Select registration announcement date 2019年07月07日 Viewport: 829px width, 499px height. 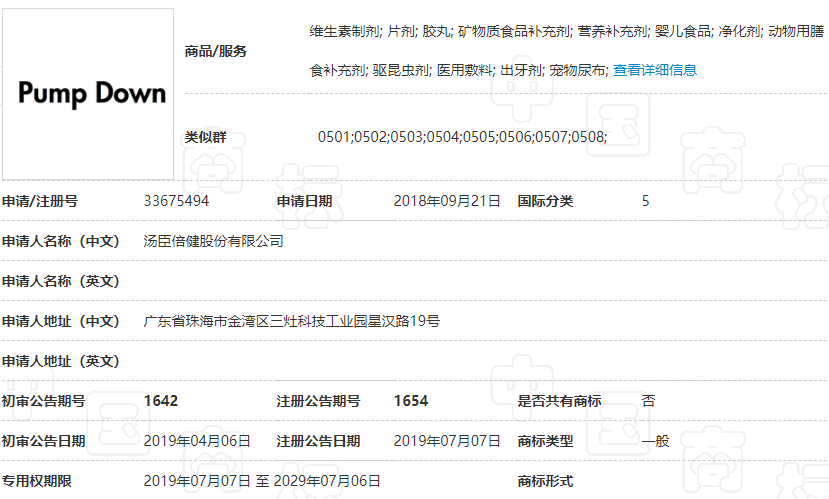[x=447, y=441]
